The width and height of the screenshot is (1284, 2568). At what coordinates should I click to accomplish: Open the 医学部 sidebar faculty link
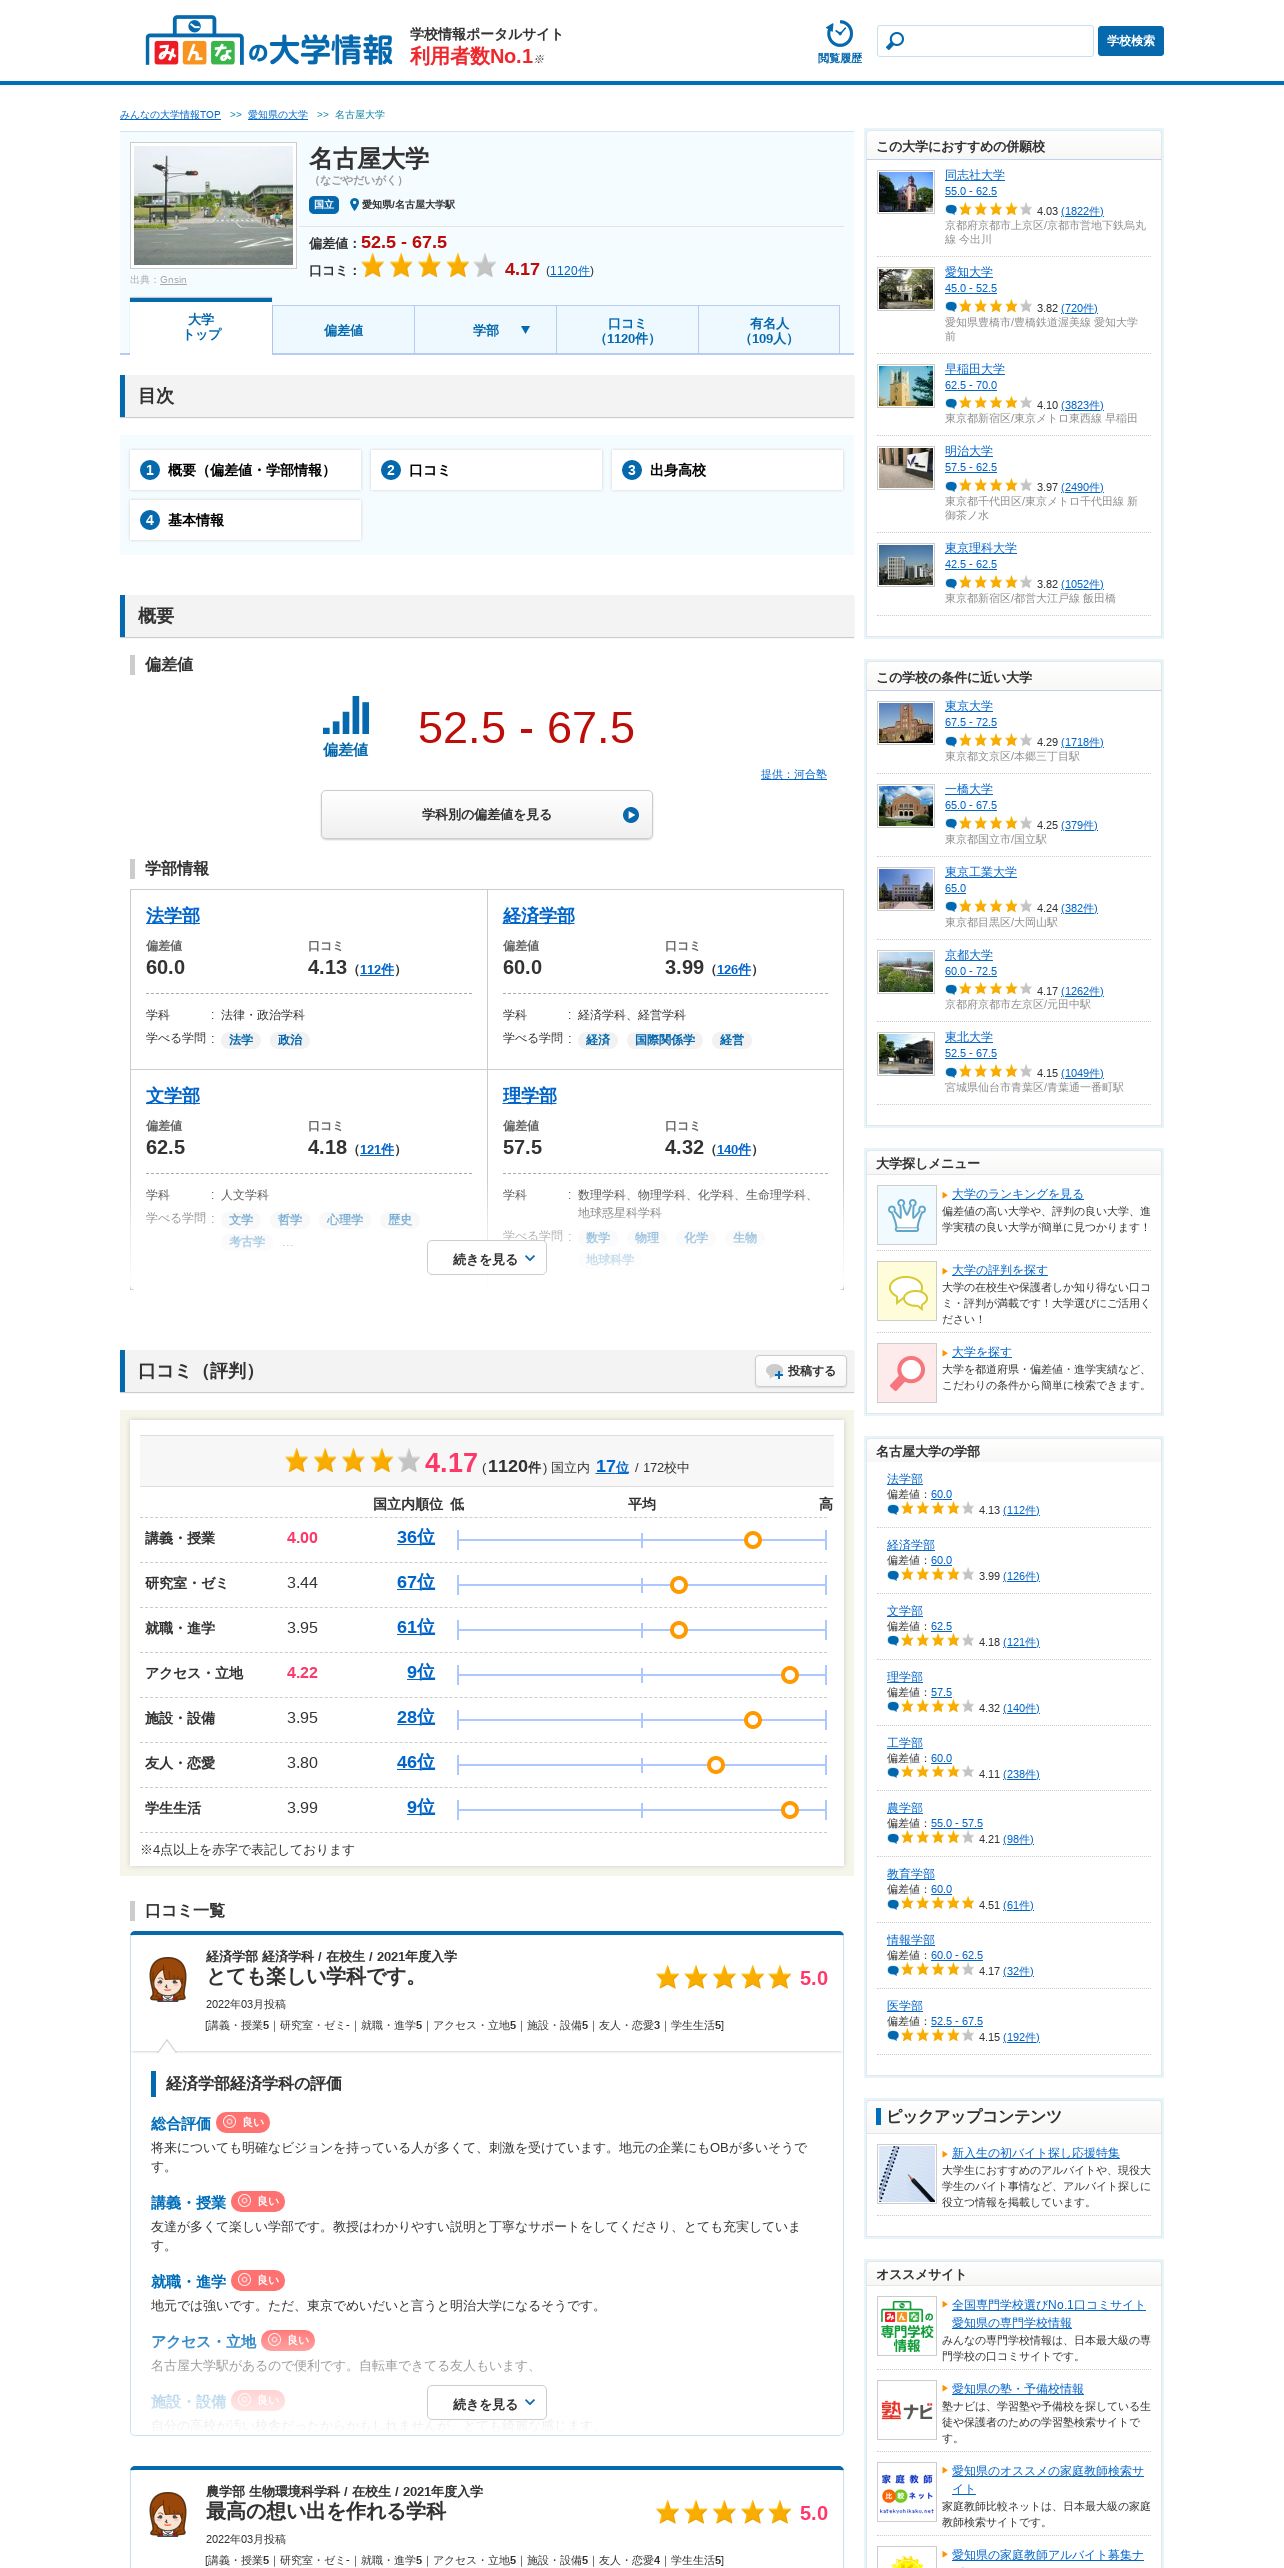tap(905, 2006)
